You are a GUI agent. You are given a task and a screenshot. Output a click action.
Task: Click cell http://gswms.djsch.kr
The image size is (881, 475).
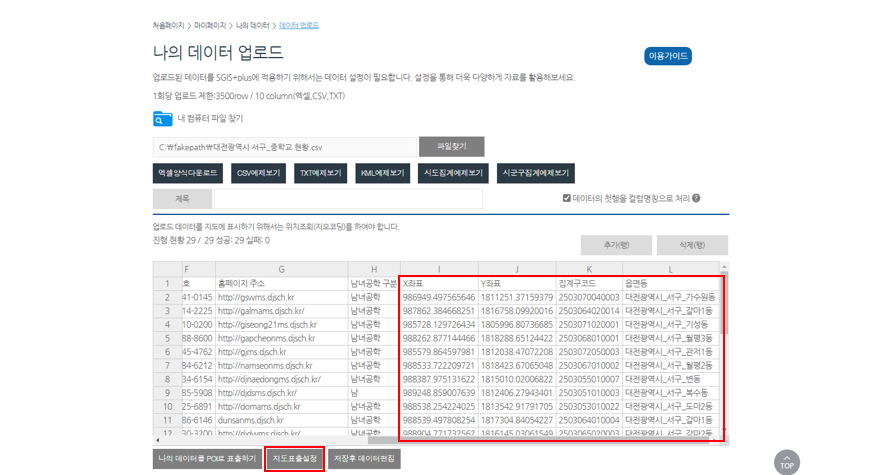pos(281,297)
